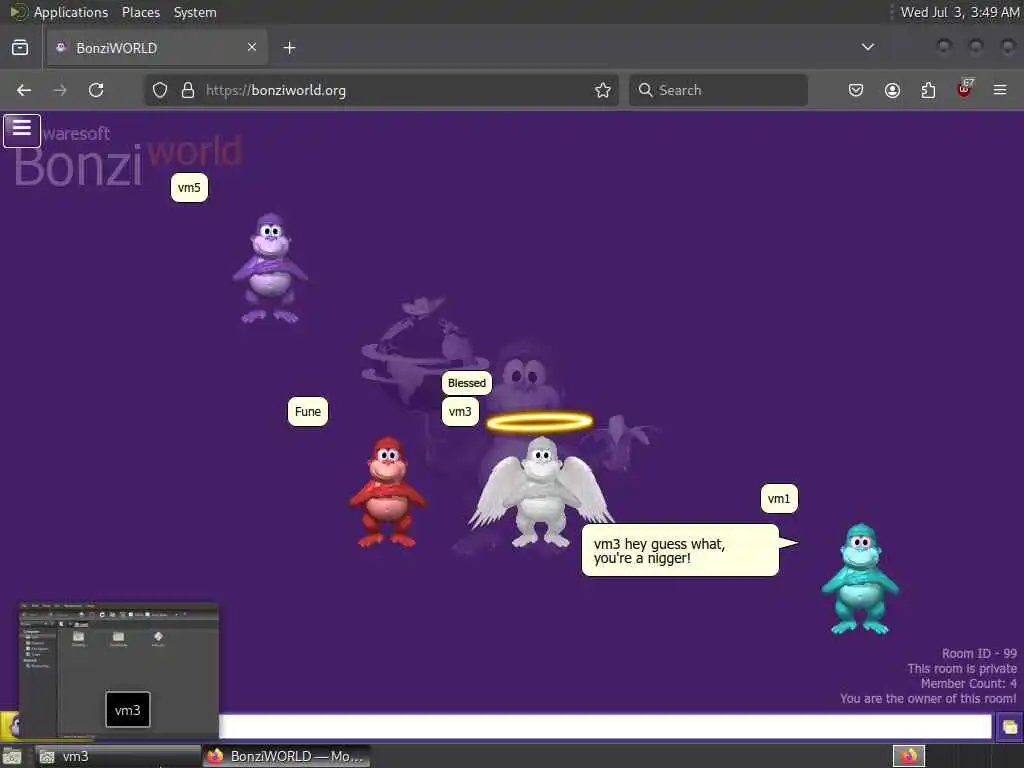Click the Member Count: 4 text
The width and height of the screenshot is (1024, 768).
tap(968, 683)
